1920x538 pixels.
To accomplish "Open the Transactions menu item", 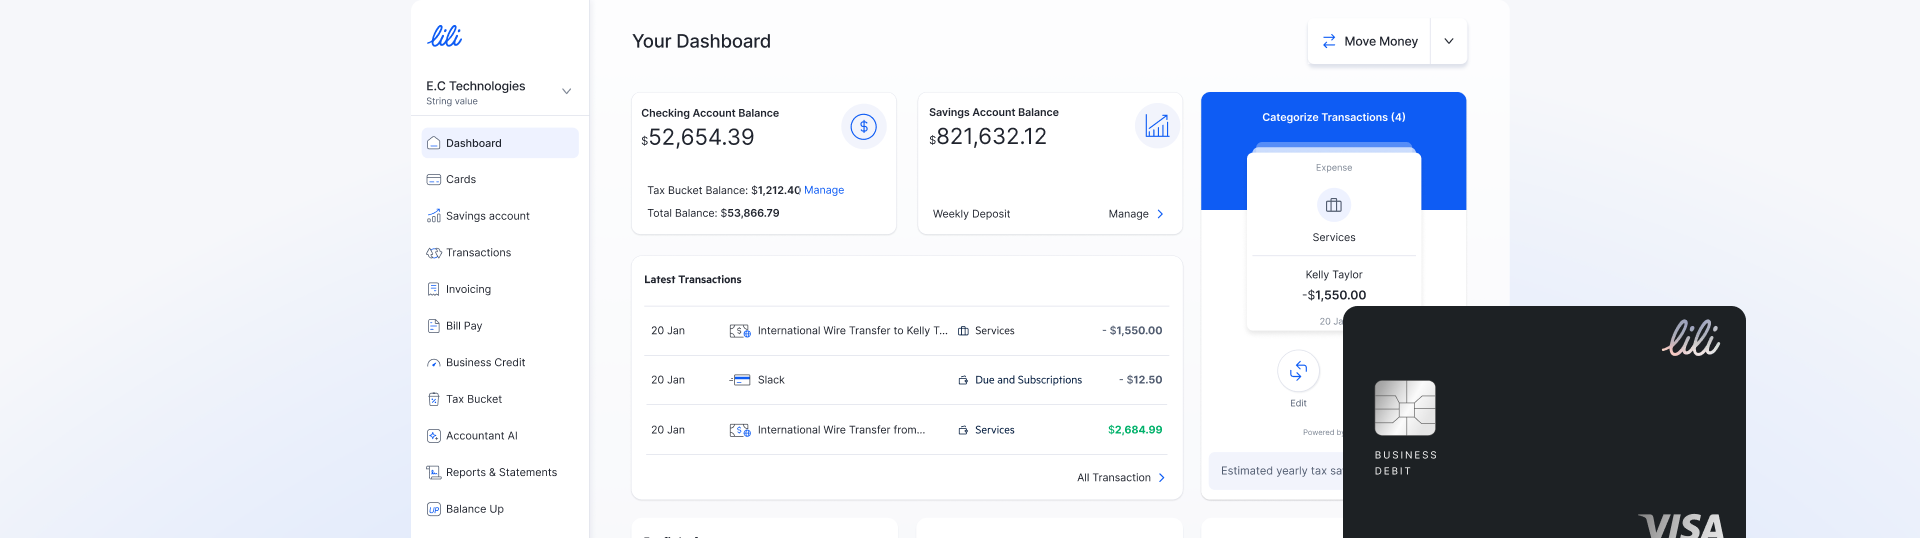I will click(x=478, y=253).
